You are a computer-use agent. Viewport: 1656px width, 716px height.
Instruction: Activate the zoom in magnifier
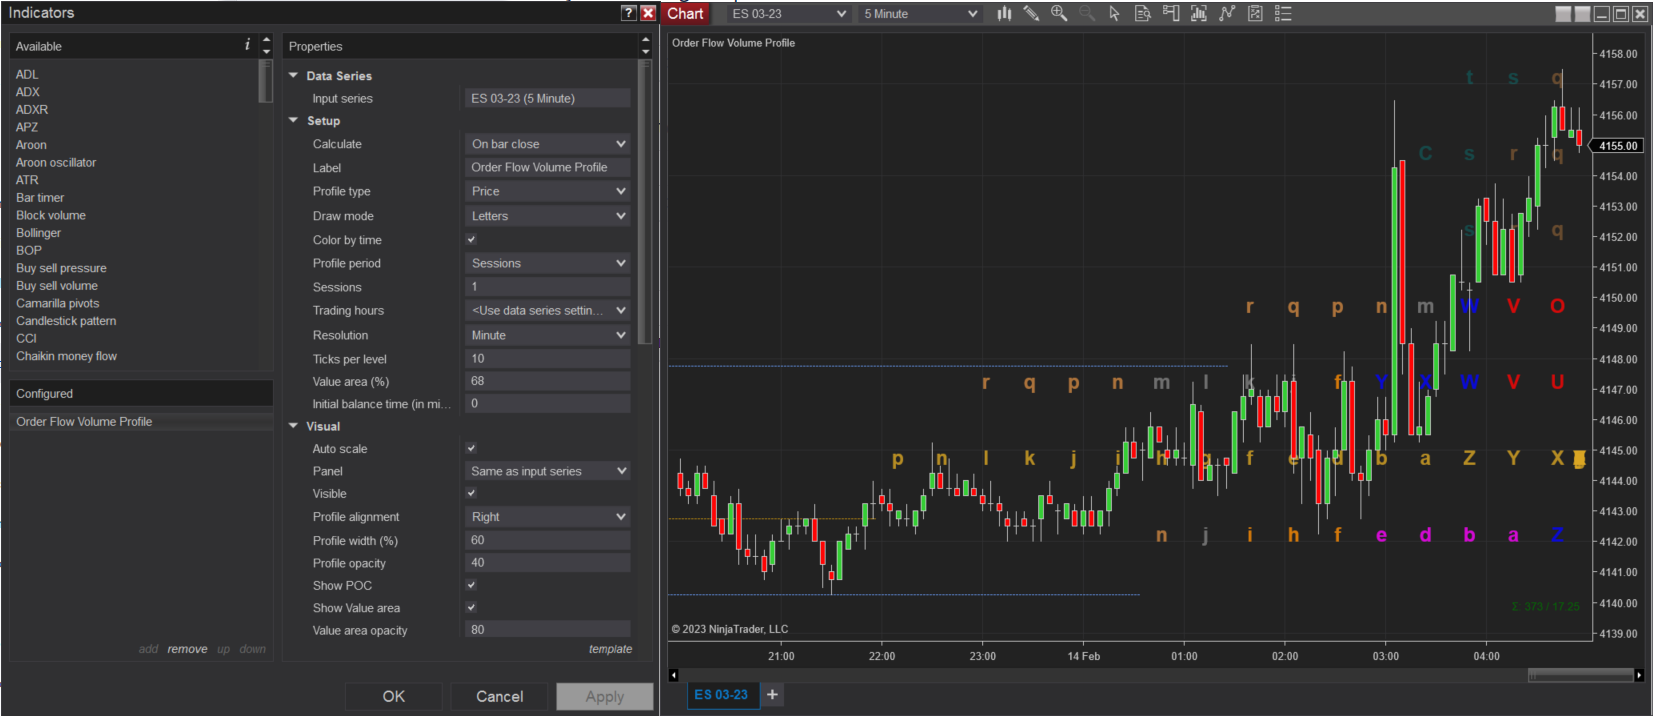pos(1059,13)
